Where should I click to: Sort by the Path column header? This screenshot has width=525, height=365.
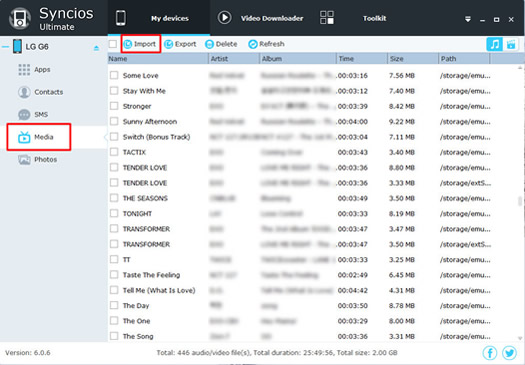pyautogui.click(x=464, y=59)
